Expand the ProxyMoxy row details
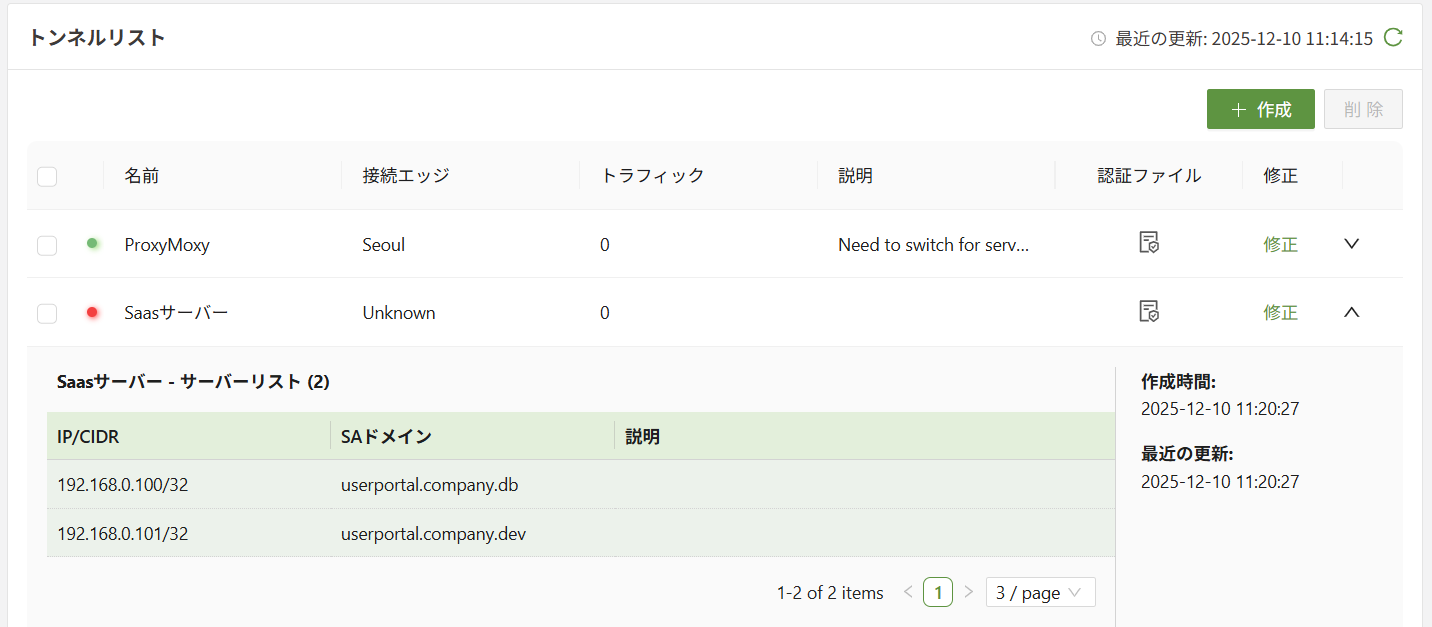 coord(1352,243)
